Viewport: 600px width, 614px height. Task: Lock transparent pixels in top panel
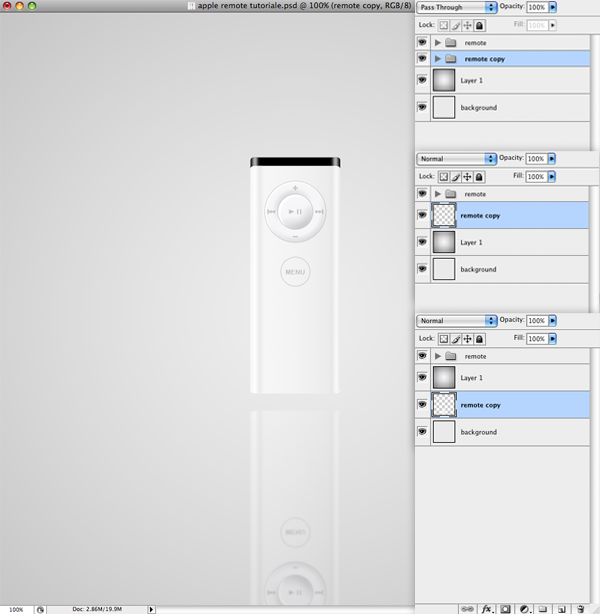coord(443,25)
